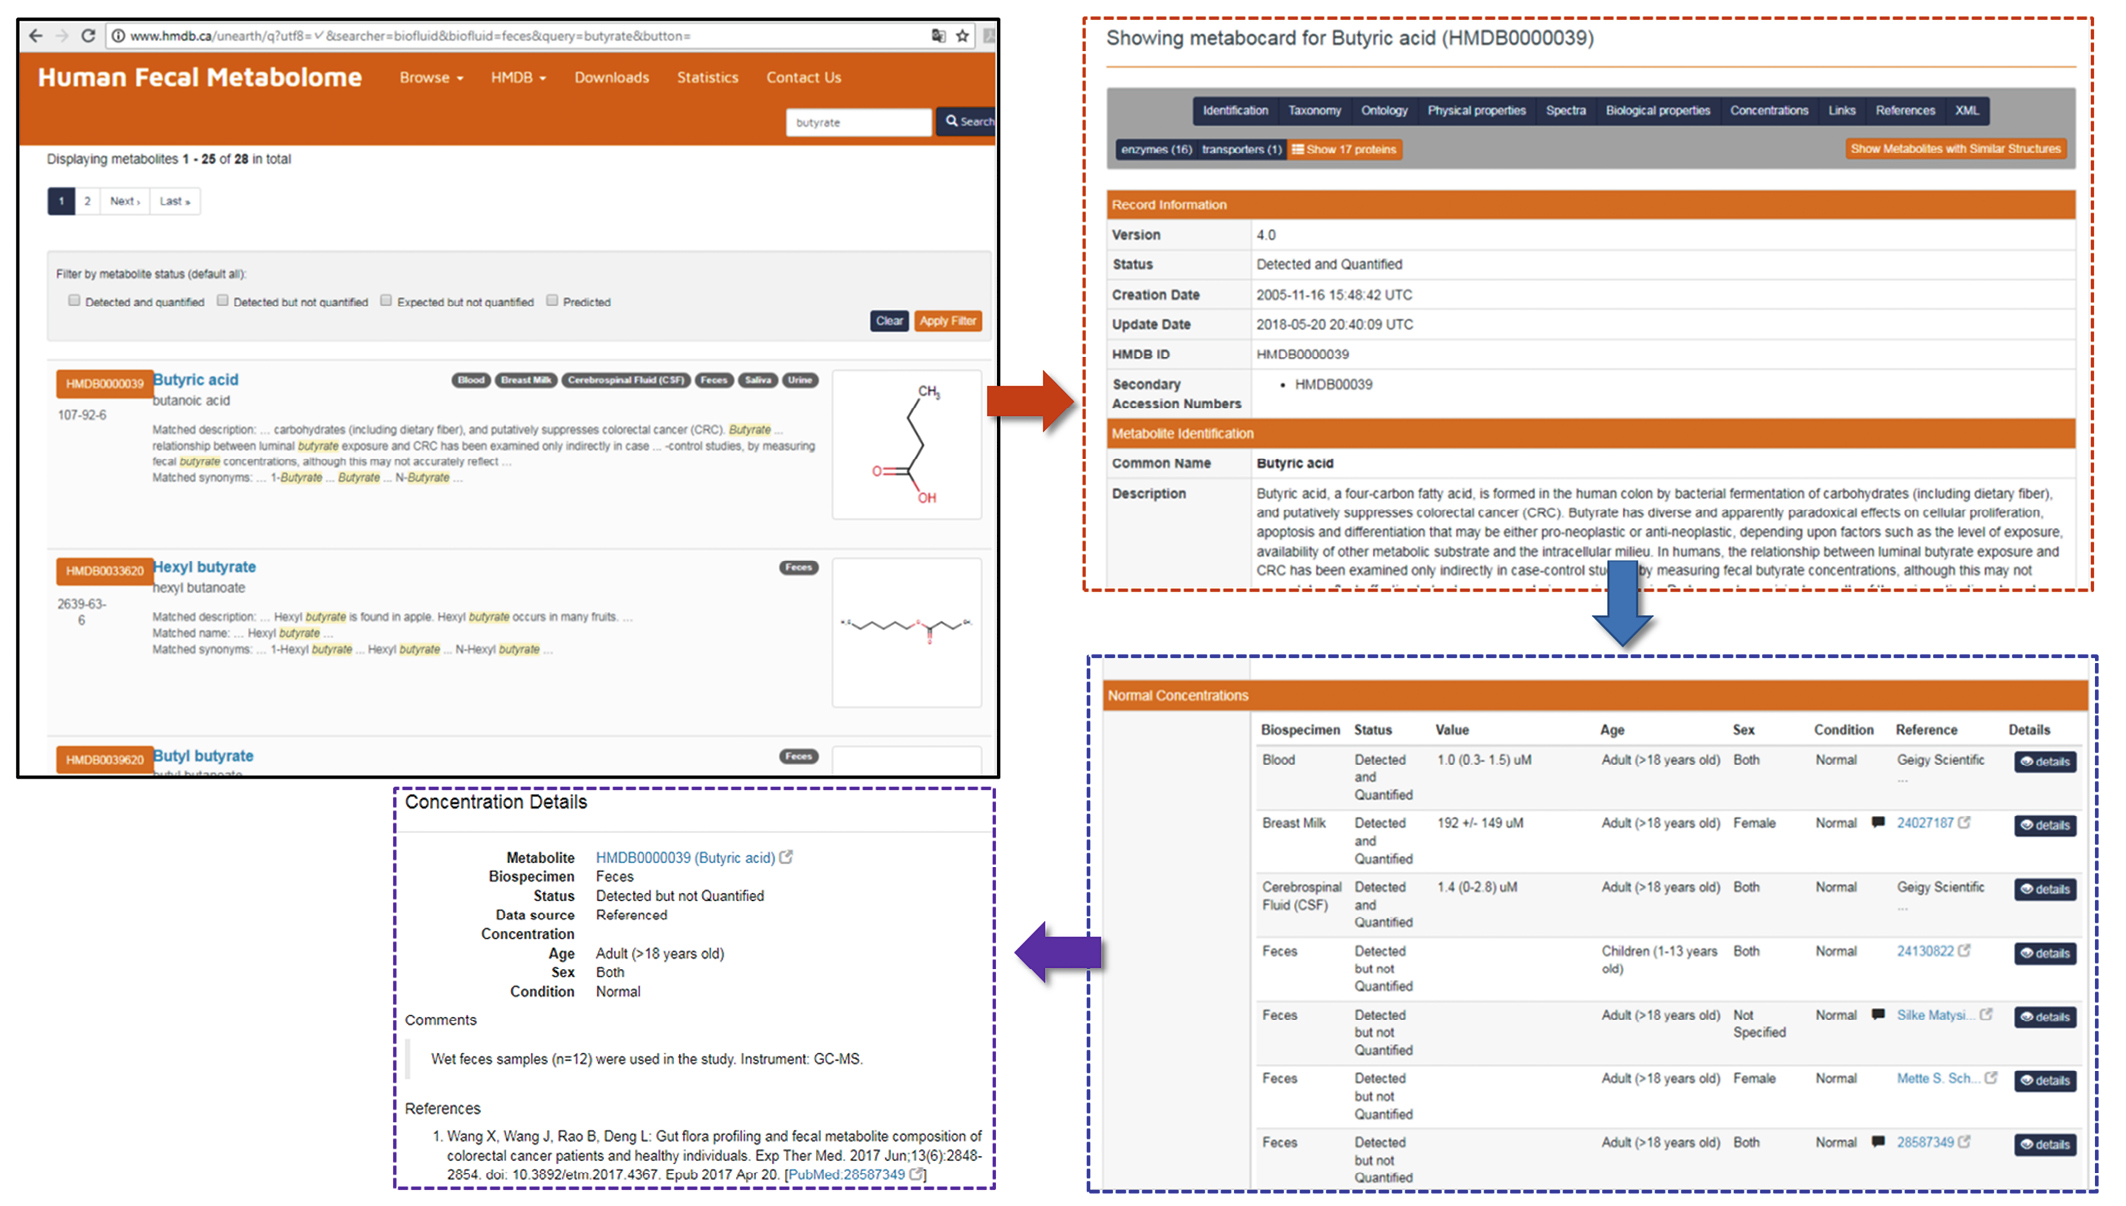
Task: Open Contact Us in navigation bar
Action: (x=803, y=77)
